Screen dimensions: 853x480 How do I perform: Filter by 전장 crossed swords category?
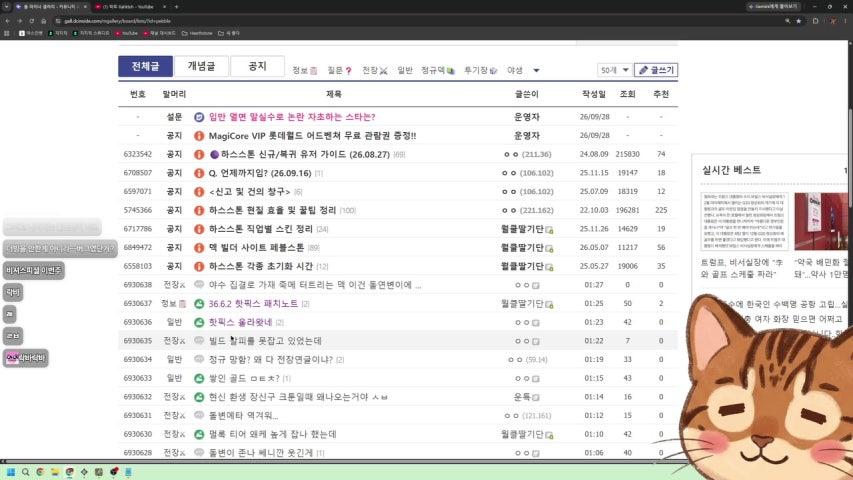(375, 70)
